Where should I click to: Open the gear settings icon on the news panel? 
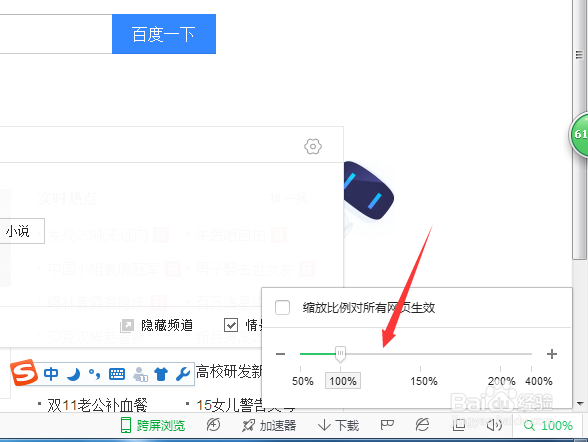pos(313,147)
